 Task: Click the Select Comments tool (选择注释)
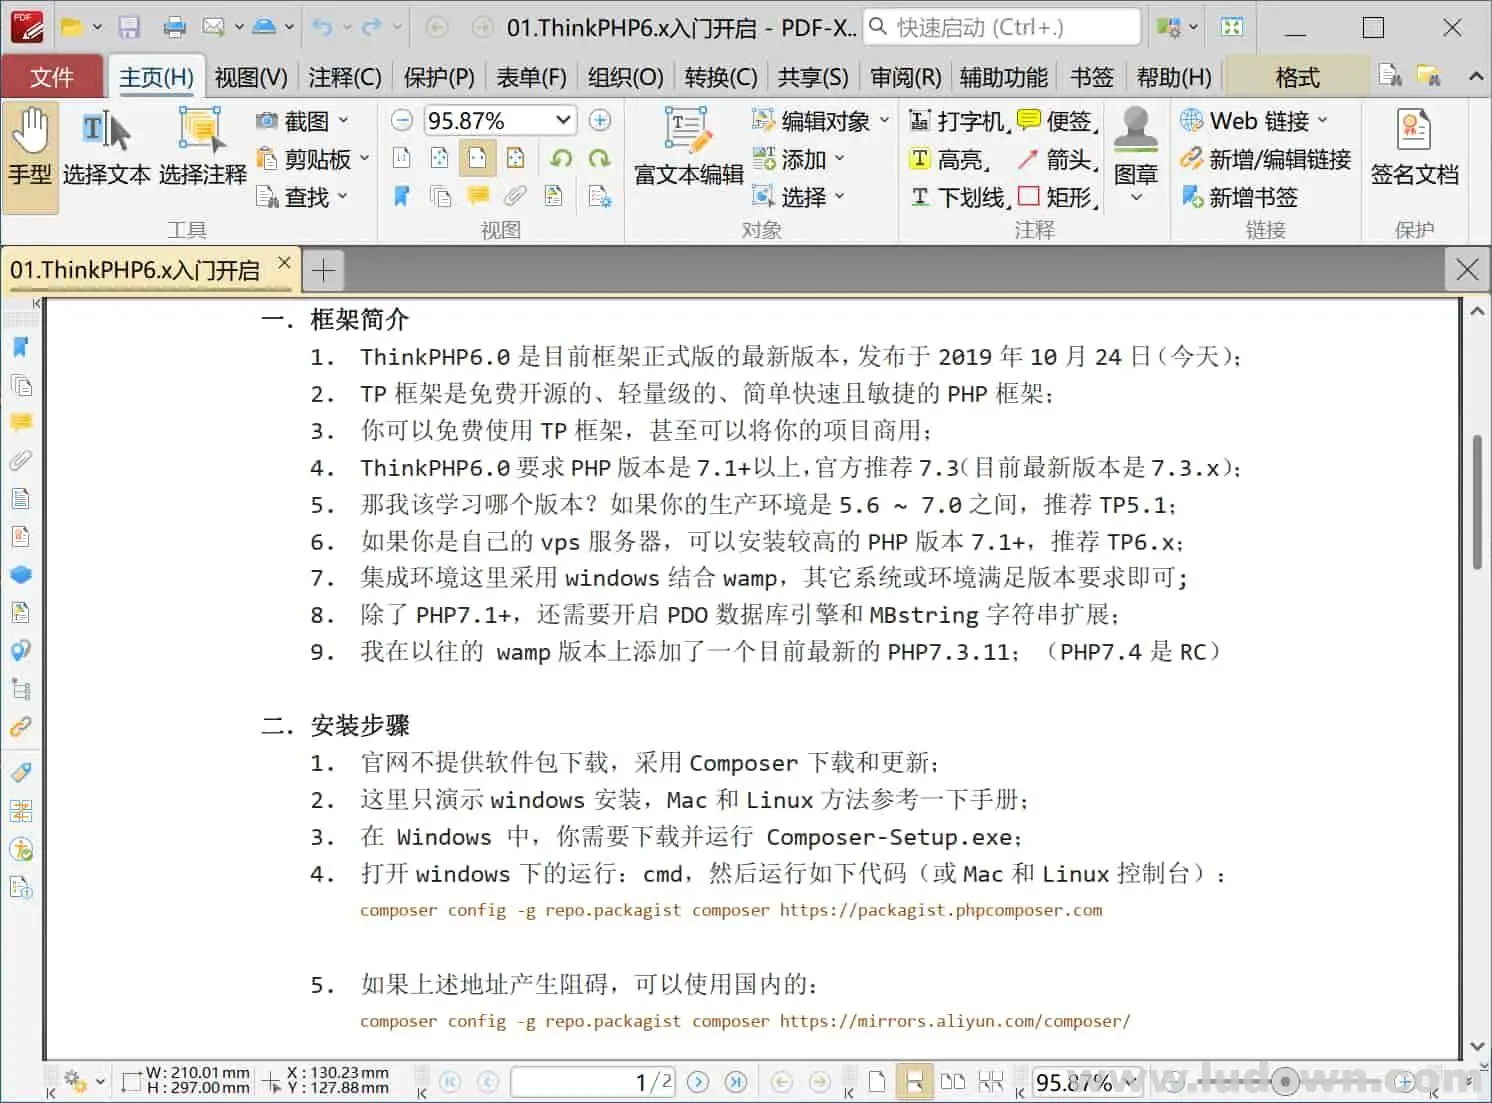[x=202, y=150]
